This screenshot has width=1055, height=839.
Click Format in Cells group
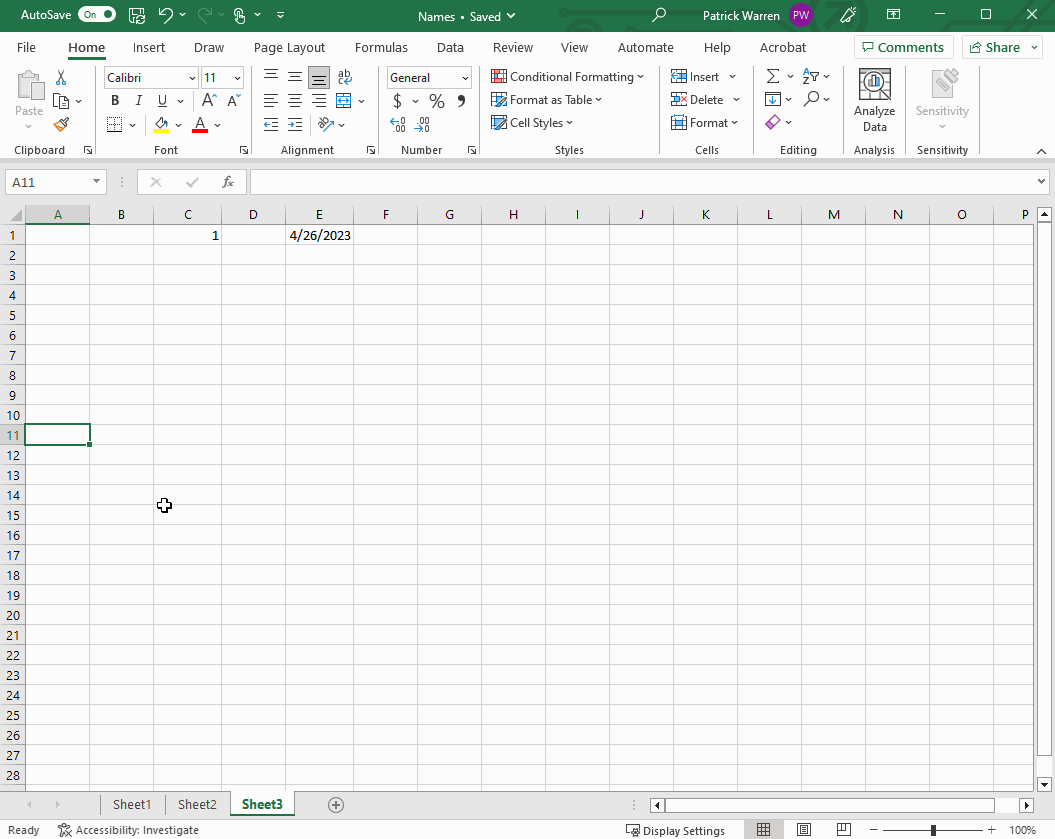coord(704,122)
